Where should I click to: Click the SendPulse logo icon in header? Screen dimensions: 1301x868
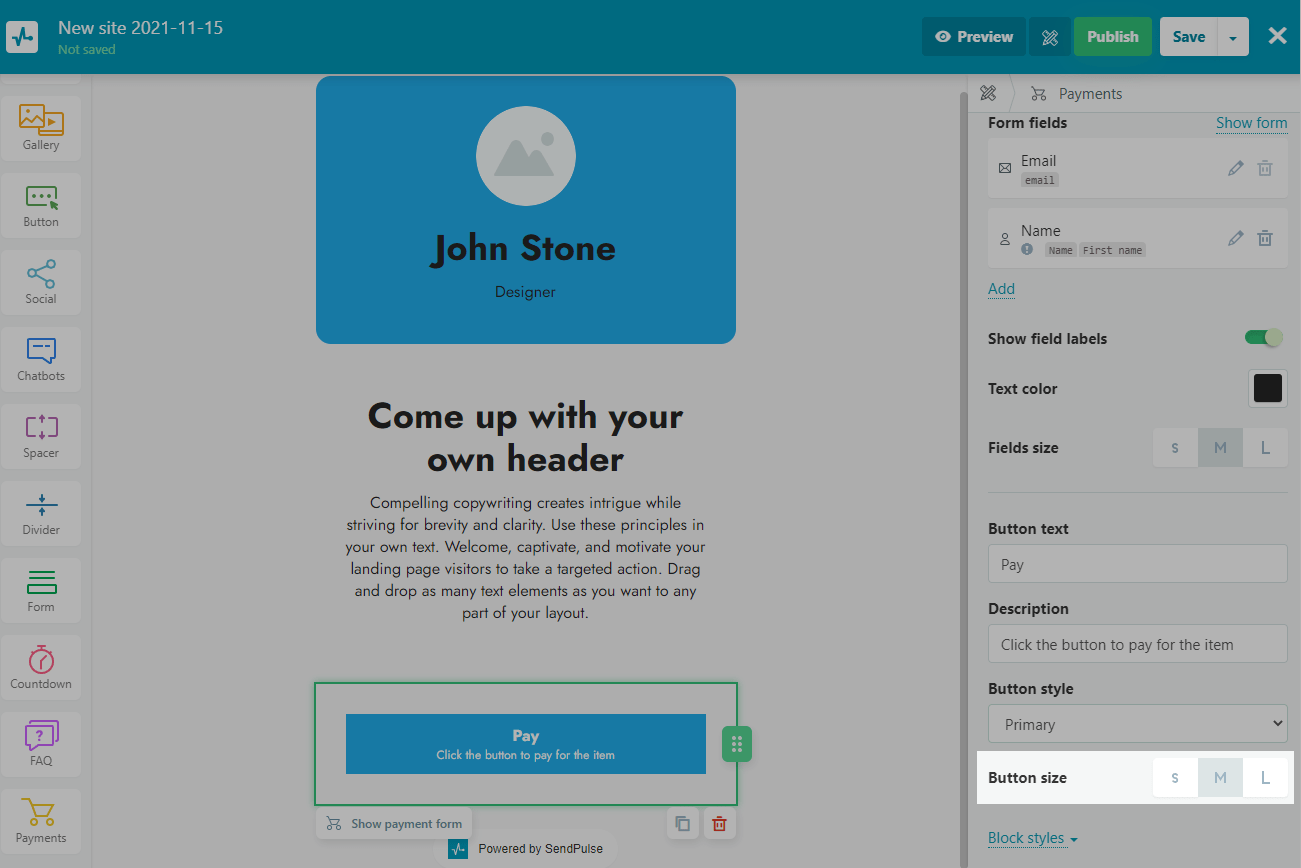coord(22,37)
